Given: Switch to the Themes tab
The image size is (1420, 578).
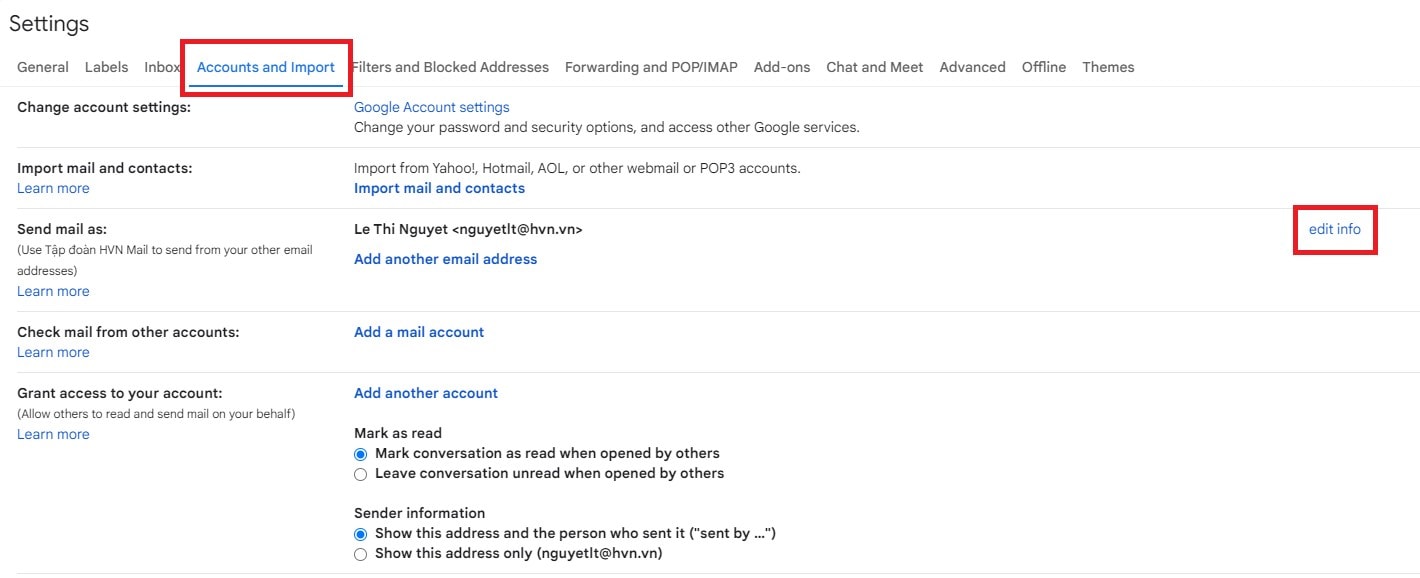Looking at the screenshot, I should pos(1108,67).
